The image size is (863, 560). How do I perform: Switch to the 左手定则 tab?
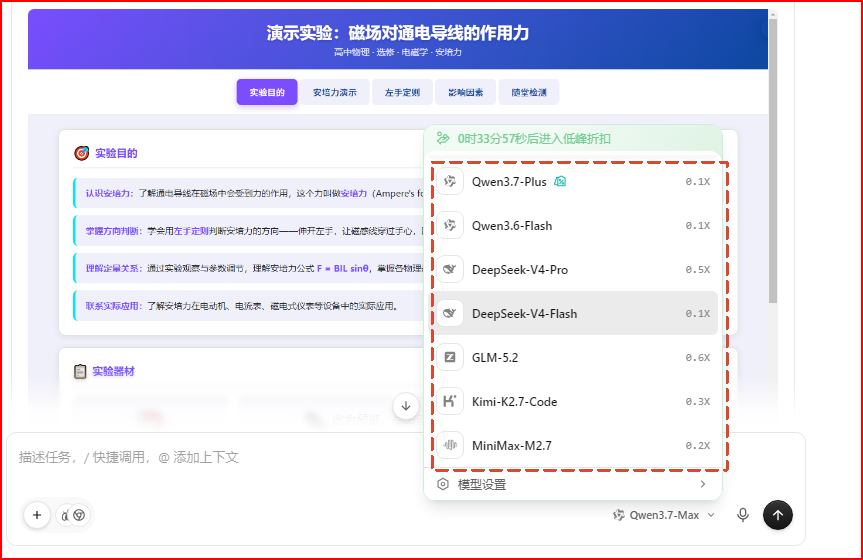(x=402, y=92)
